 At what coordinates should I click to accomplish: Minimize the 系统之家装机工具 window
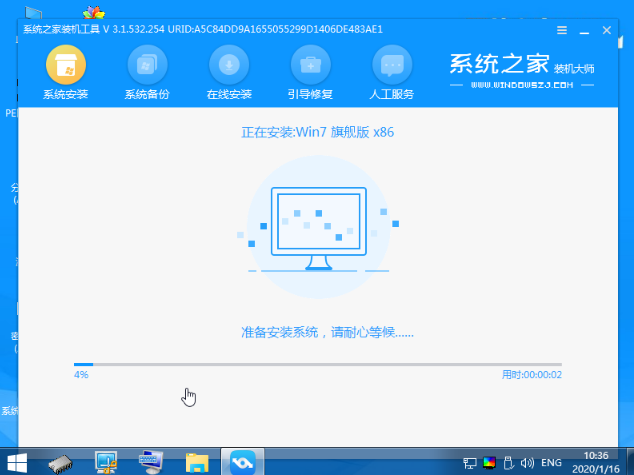tap(584, 31)
